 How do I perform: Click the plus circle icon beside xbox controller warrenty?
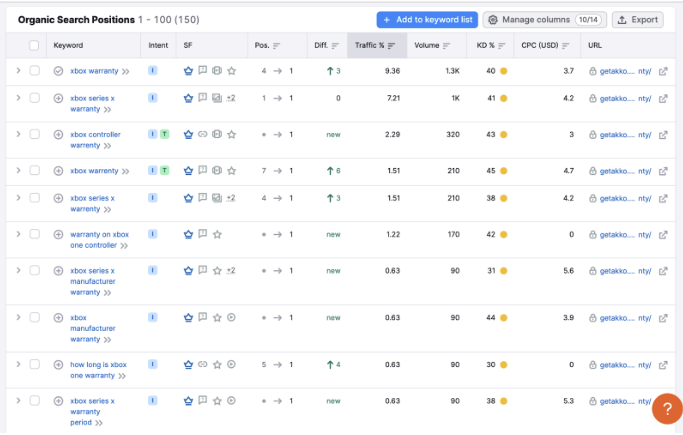(58, 135)
